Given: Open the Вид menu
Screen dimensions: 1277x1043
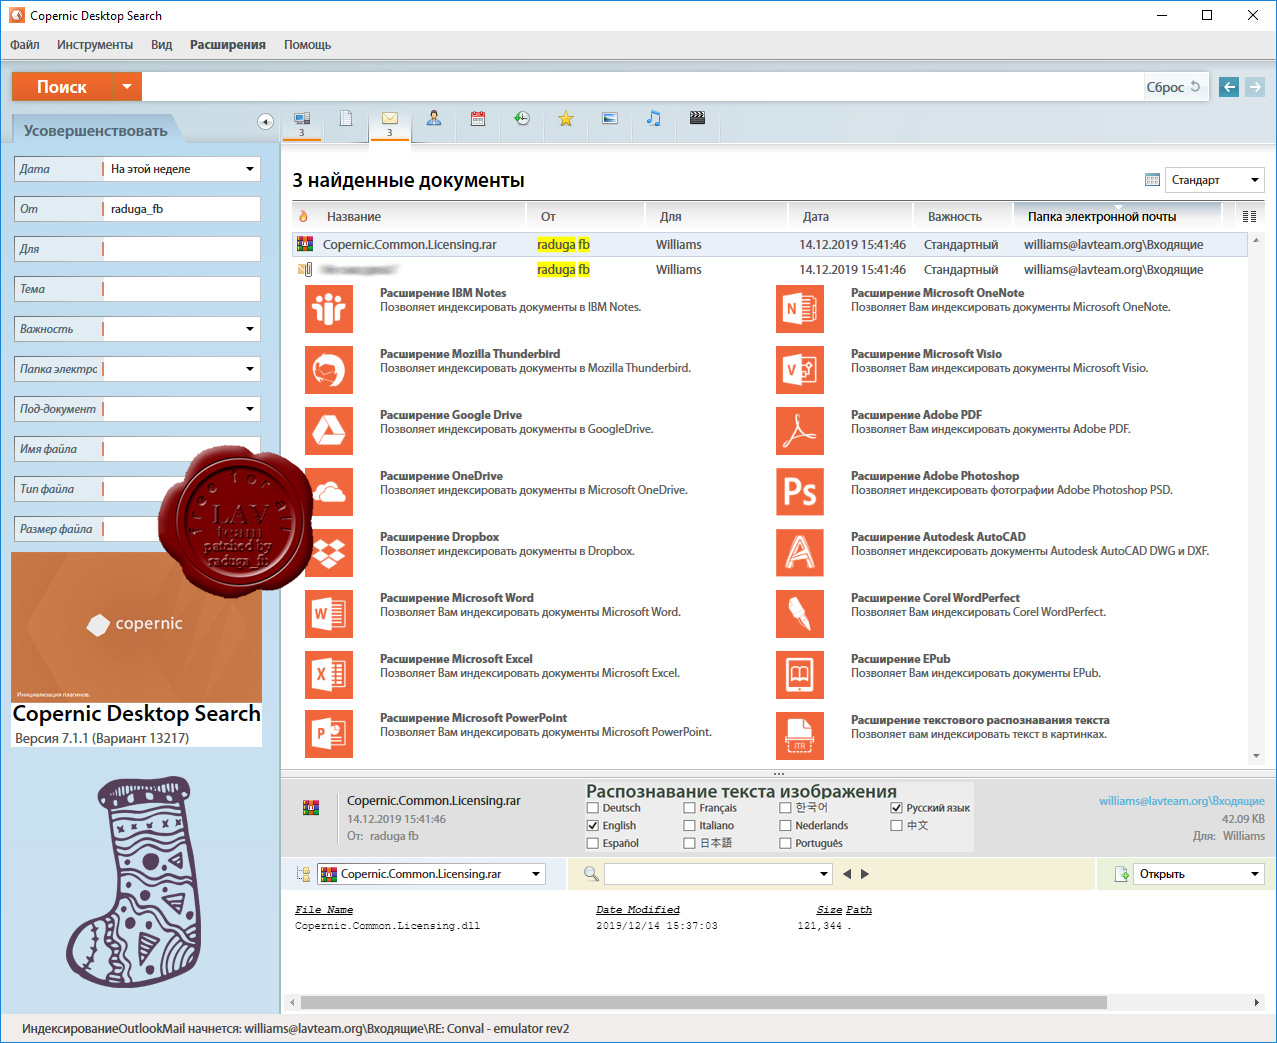Looking at the screenshot, I should (x=162, y=45).
